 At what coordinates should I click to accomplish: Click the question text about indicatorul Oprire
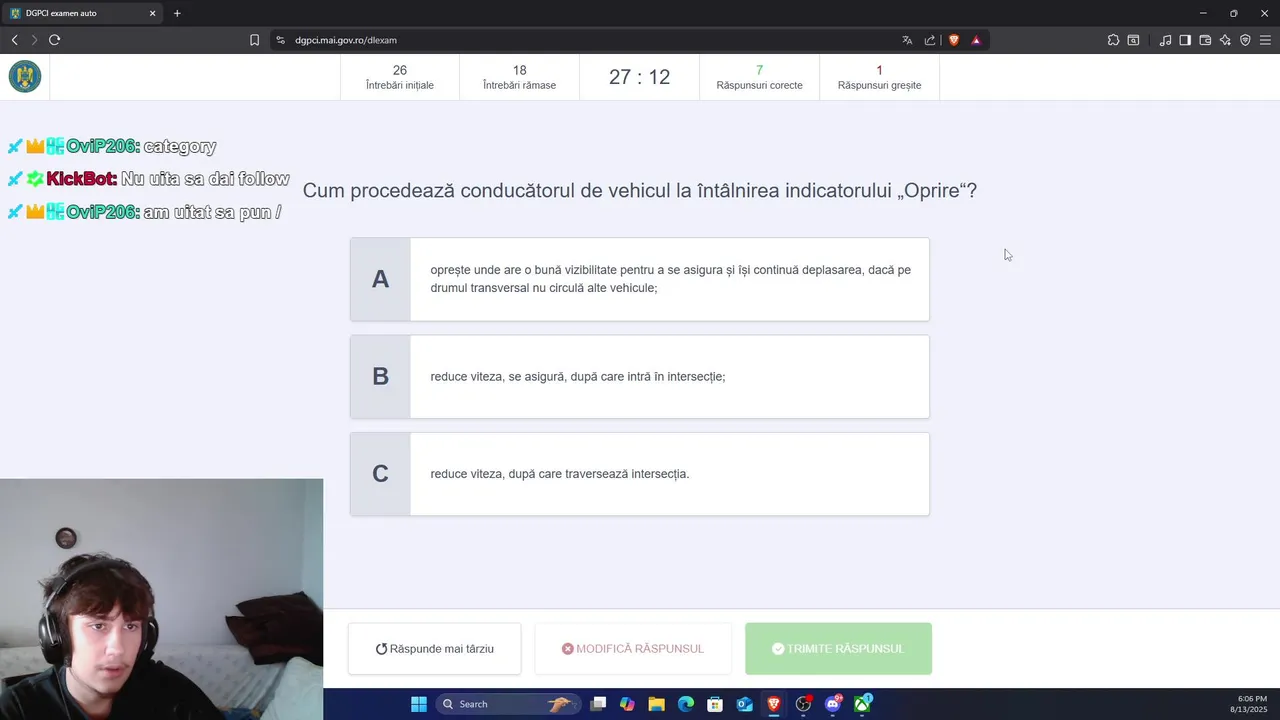(640, 190)
